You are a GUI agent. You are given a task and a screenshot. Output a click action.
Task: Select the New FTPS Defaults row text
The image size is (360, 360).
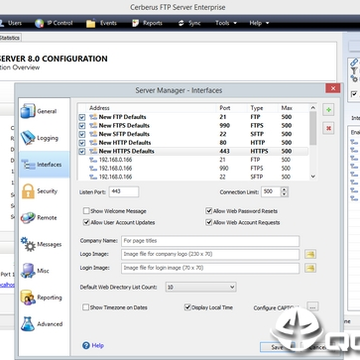[124, 126]
